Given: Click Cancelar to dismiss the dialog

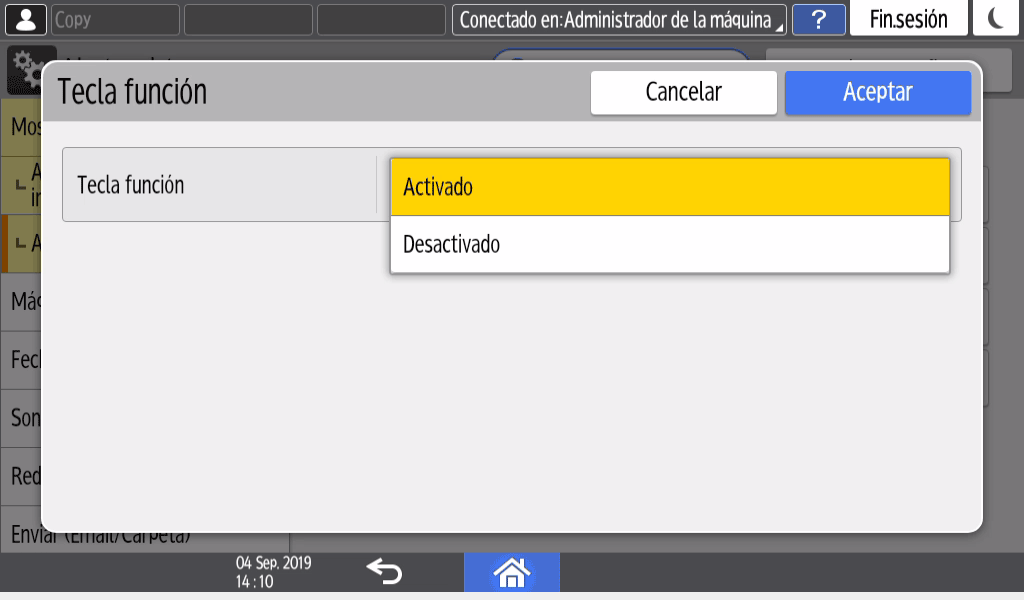Looking at the screenshot, I should 683,93.
